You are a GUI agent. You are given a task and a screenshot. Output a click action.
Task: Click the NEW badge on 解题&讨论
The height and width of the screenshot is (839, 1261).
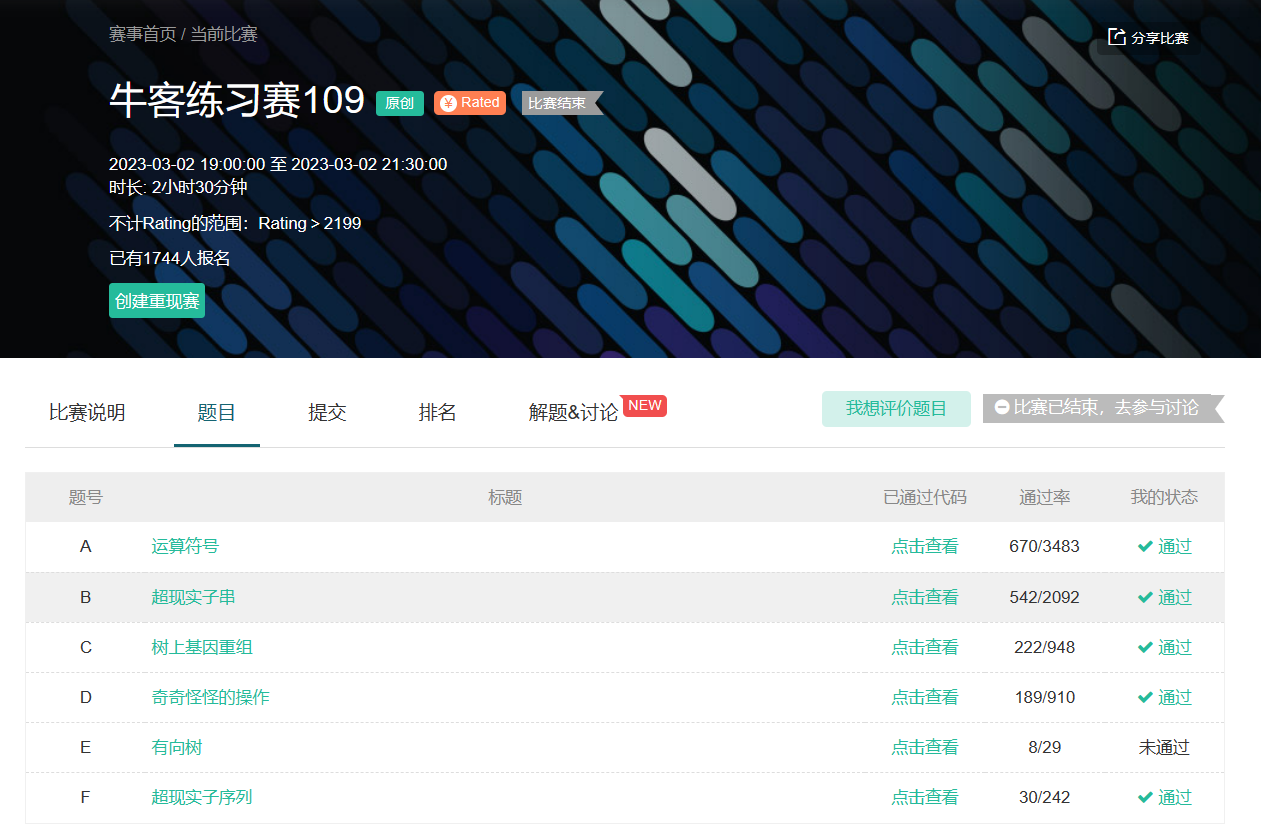pos(645,405)
